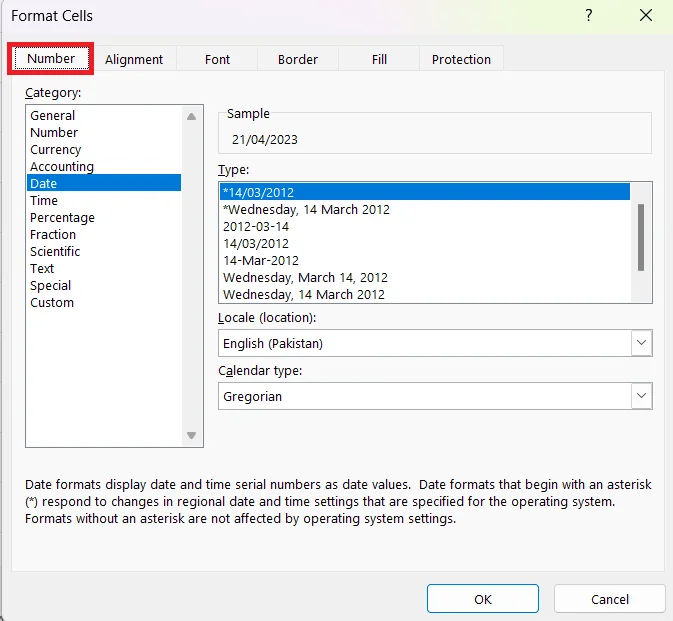Image resolution: width=673 pixels, height=621 pixels.
Task: Open the Border tab
Action: pyautogui.click(x=298, y=59)
